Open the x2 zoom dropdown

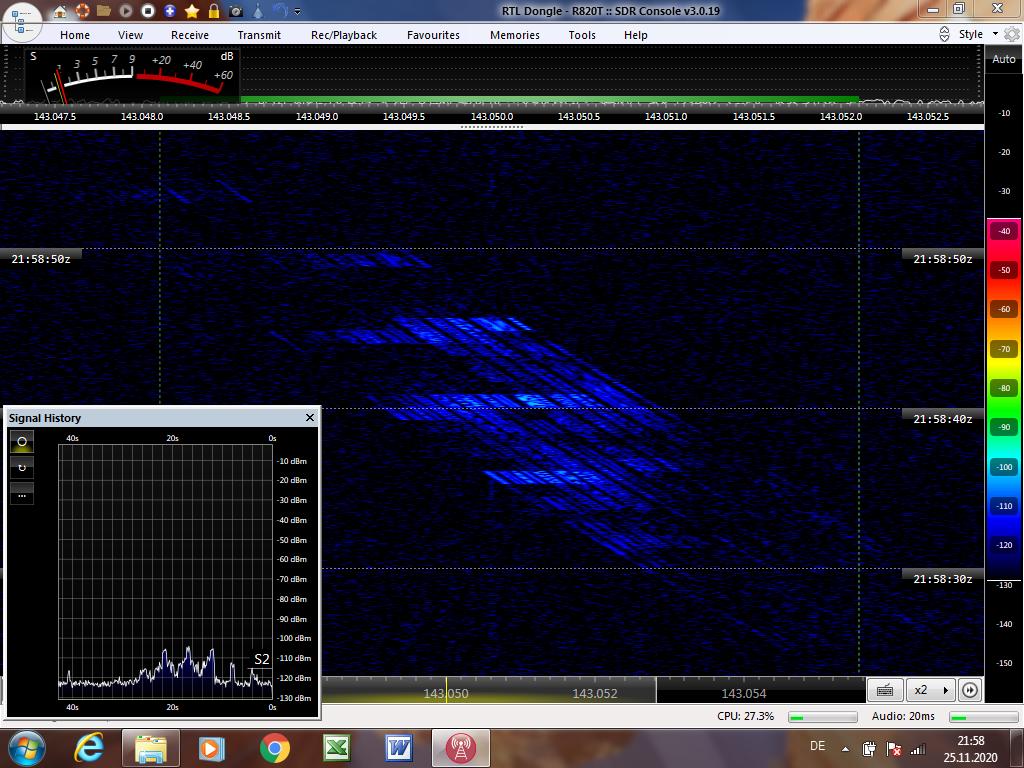click(931, 690)
